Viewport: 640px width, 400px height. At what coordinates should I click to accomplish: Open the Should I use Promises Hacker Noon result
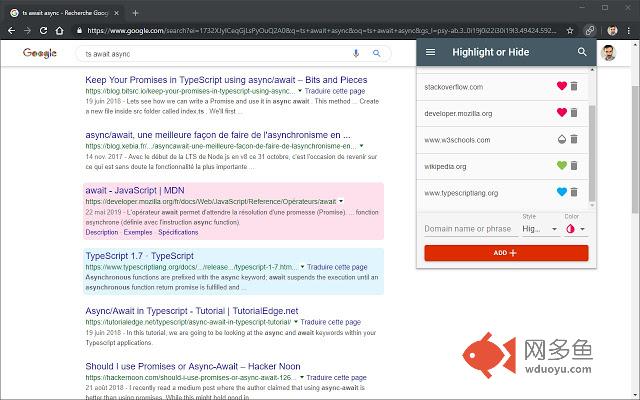(193, 367)
